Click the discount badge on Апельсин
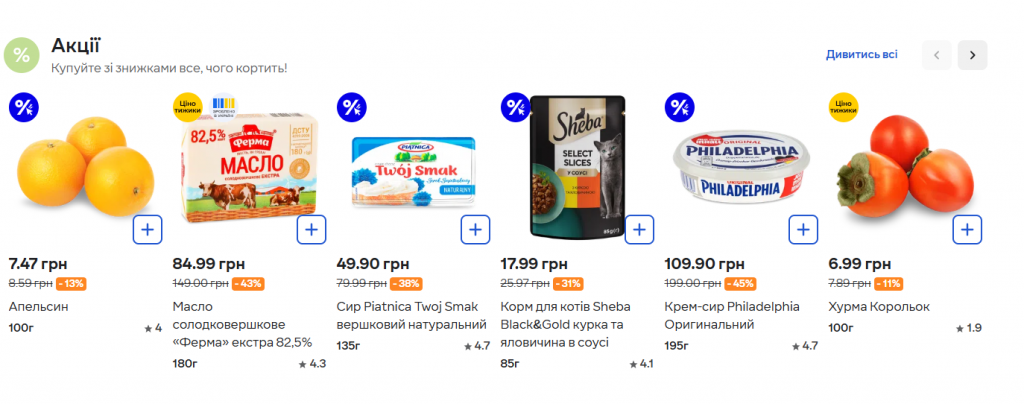The height and width of the screenshot is (404, 1024). click(23, 107)
